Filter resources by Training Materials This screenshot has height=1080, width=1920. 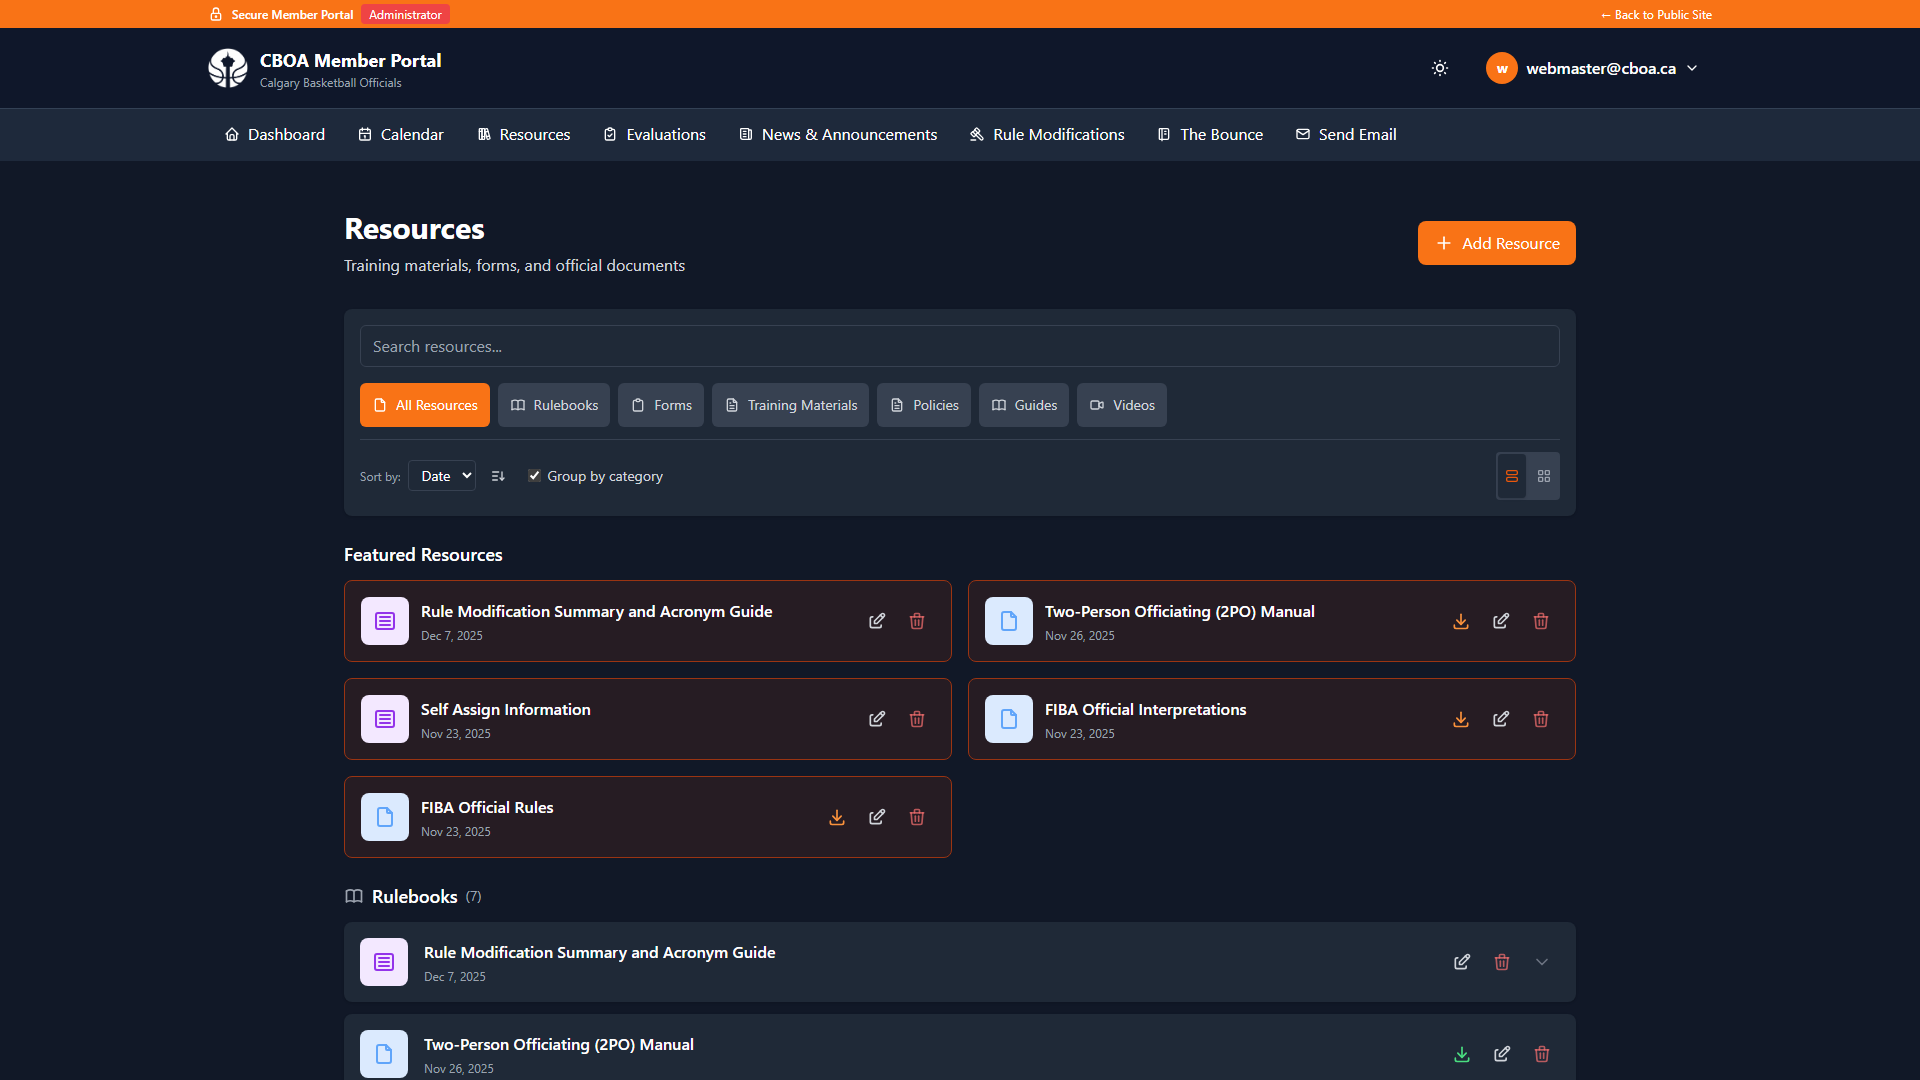790,405
